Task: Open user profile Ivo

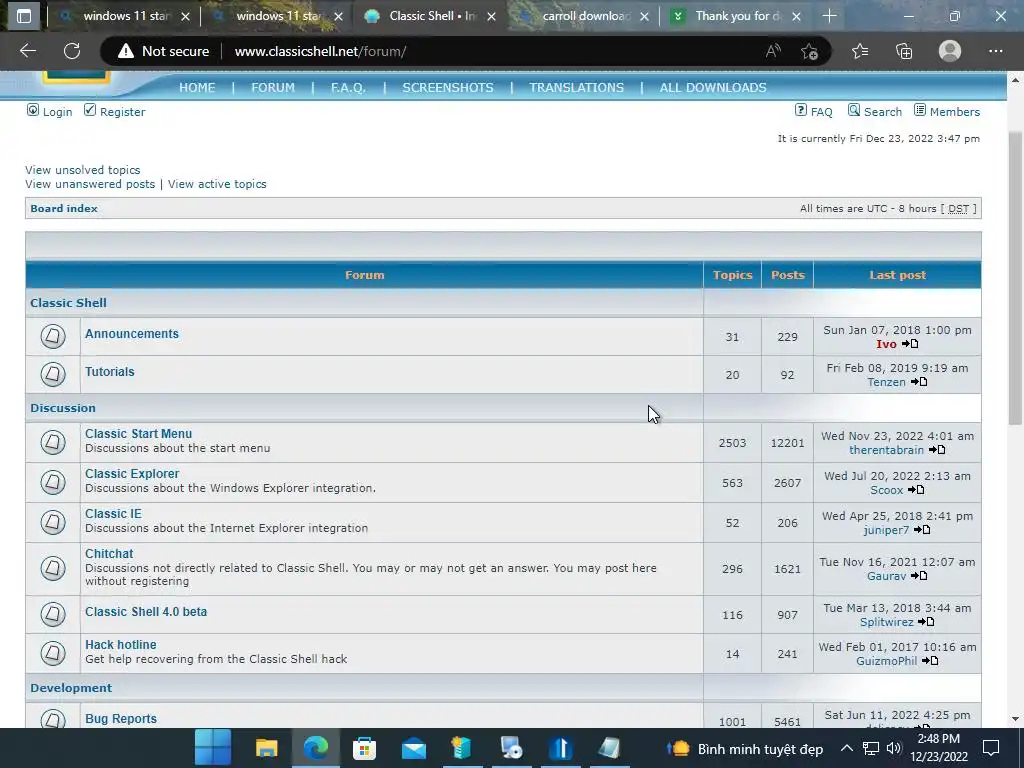Action: (x=886, y=344)
